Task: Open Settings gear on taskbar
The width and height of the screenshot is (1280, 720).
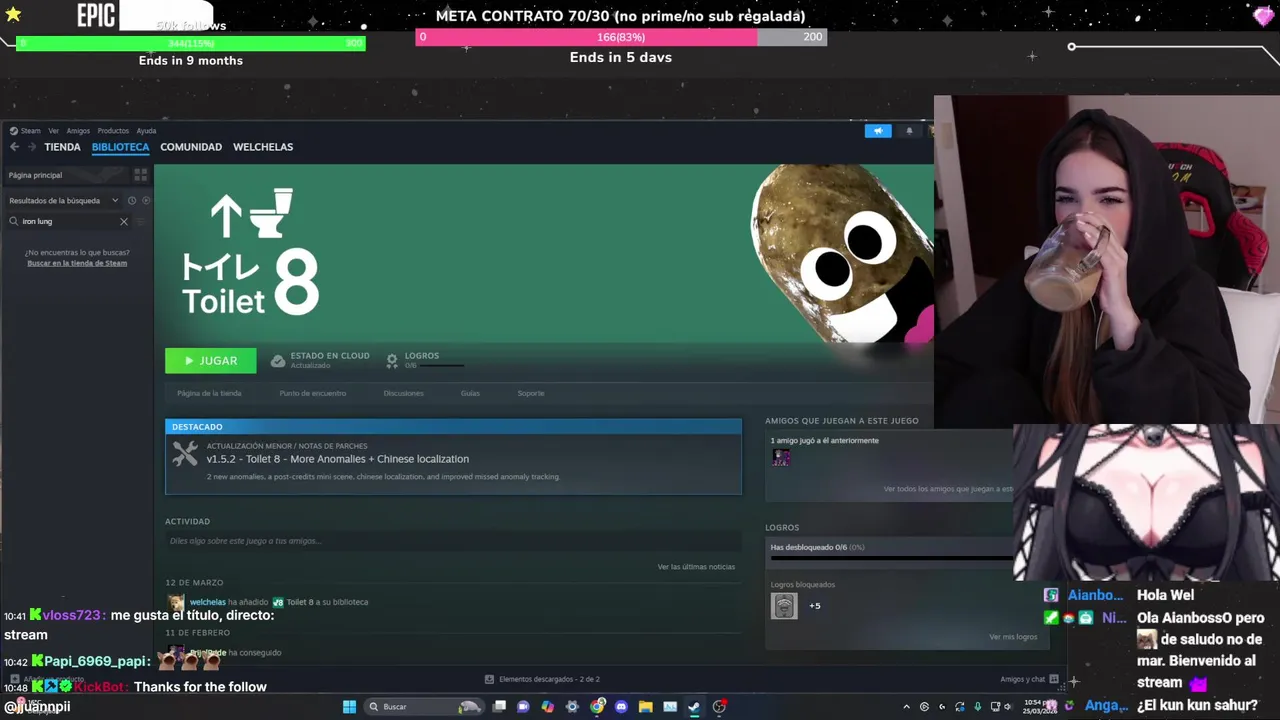Action: tap(572, 707)
